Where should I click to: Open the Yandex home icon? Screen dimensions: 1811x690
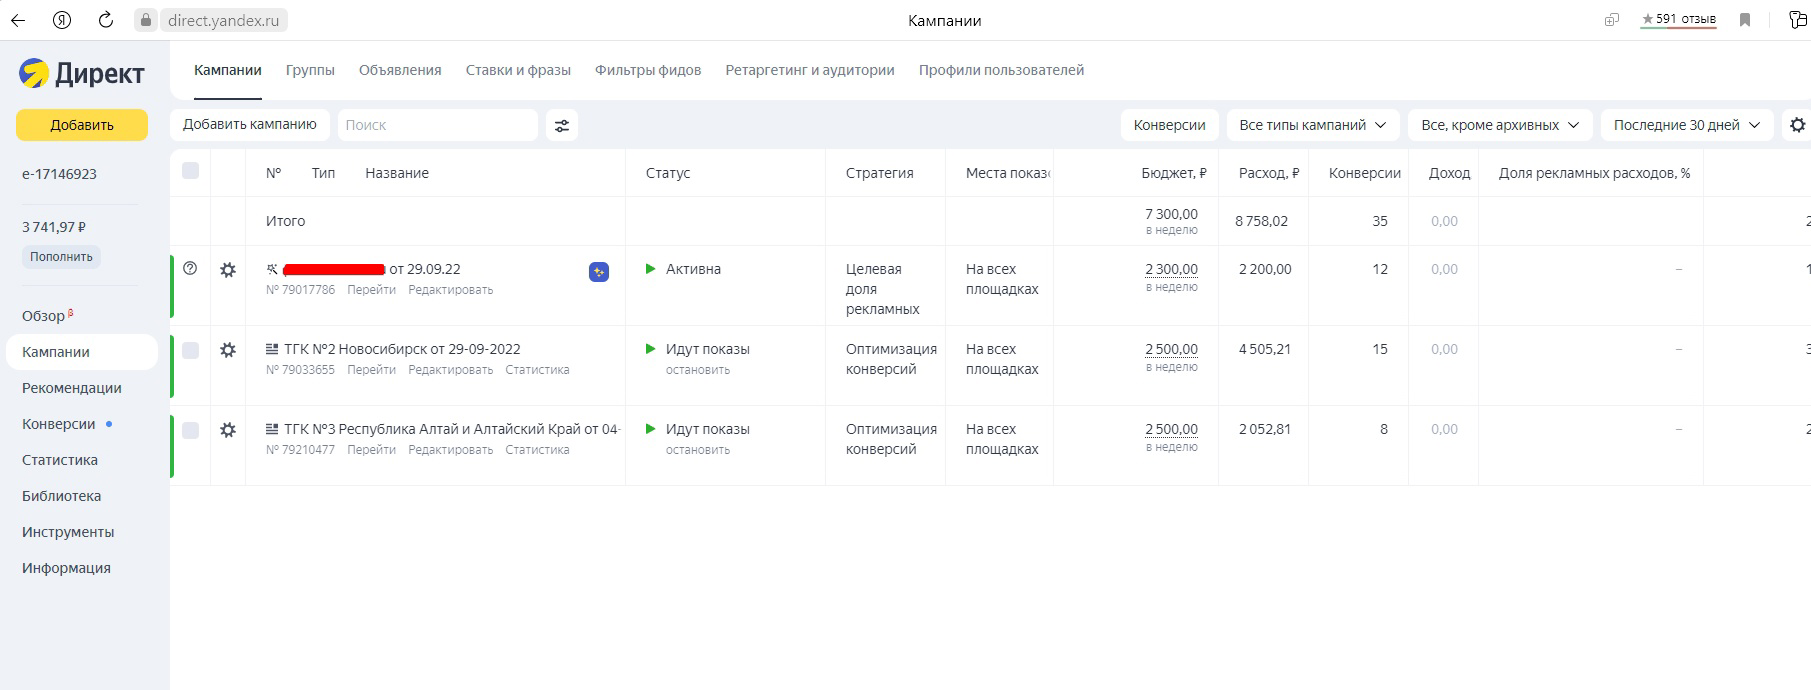click(61, 20)
